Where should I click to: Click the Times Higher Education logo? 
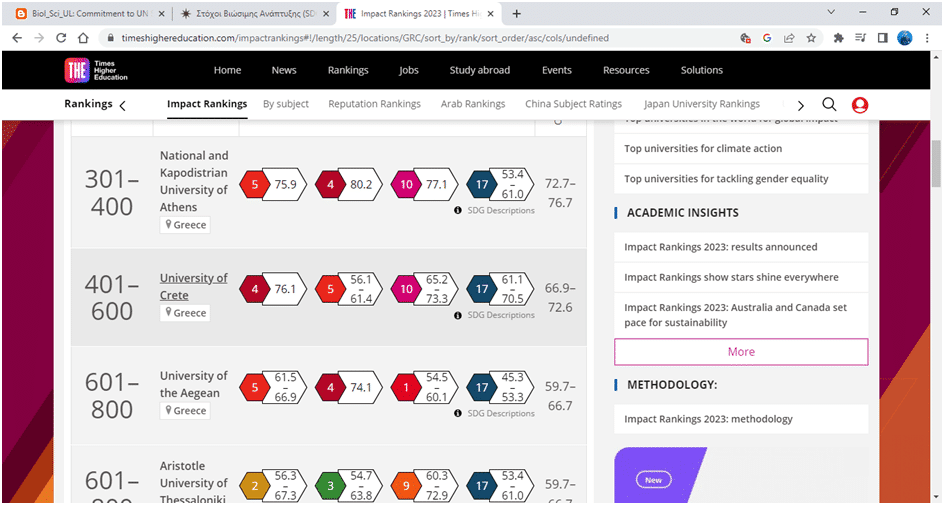tap(96, 70)
